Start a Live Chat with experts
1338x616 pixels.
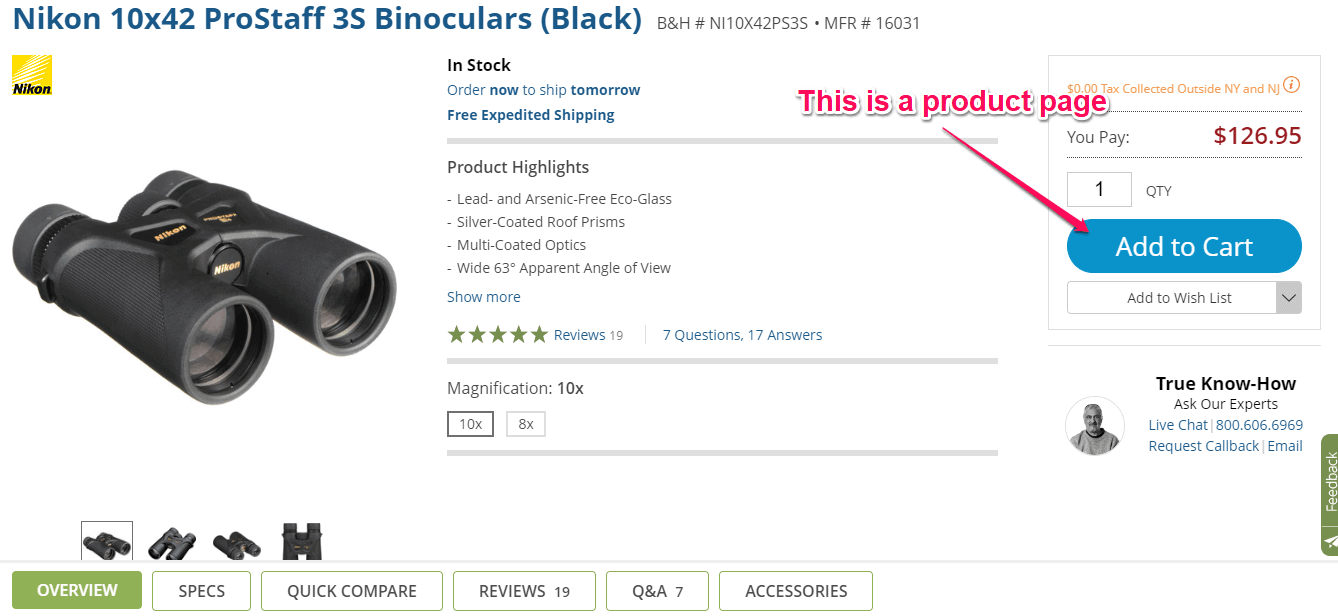[1177, 424]
